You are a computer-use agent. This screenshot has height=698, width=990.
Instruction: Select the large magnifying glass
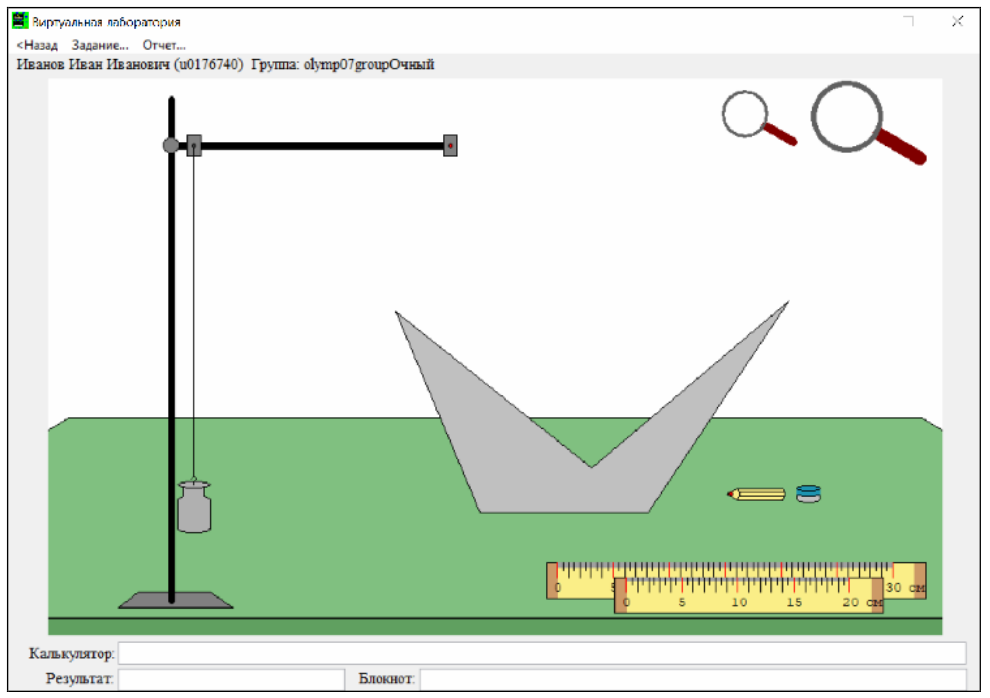[868, 123]
